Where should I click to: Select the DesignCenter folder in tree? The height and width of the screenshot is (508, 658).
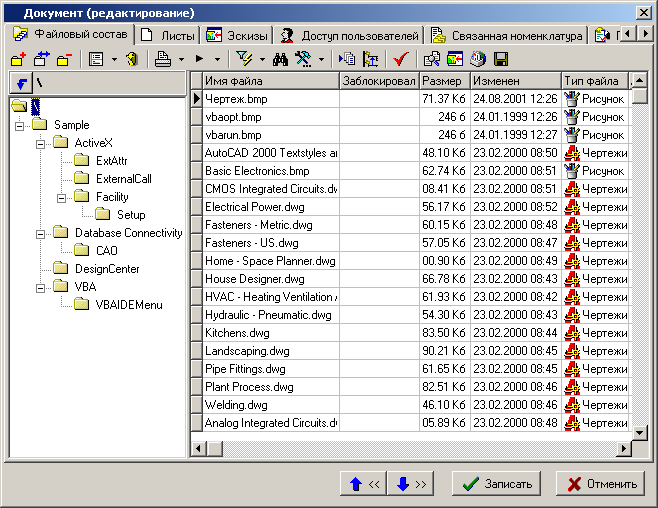coord(107,269)
